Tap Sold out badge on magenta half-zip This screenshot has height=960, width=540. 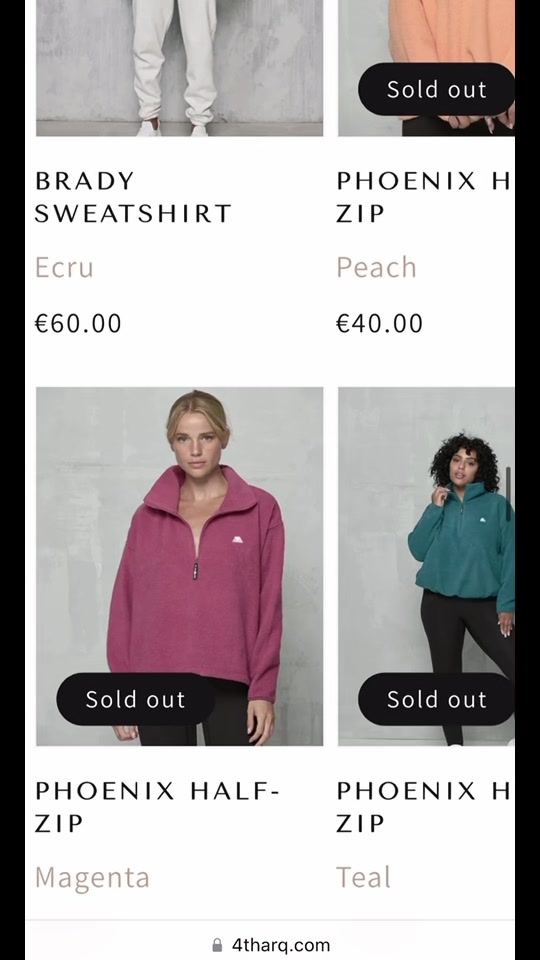point(135,699)
